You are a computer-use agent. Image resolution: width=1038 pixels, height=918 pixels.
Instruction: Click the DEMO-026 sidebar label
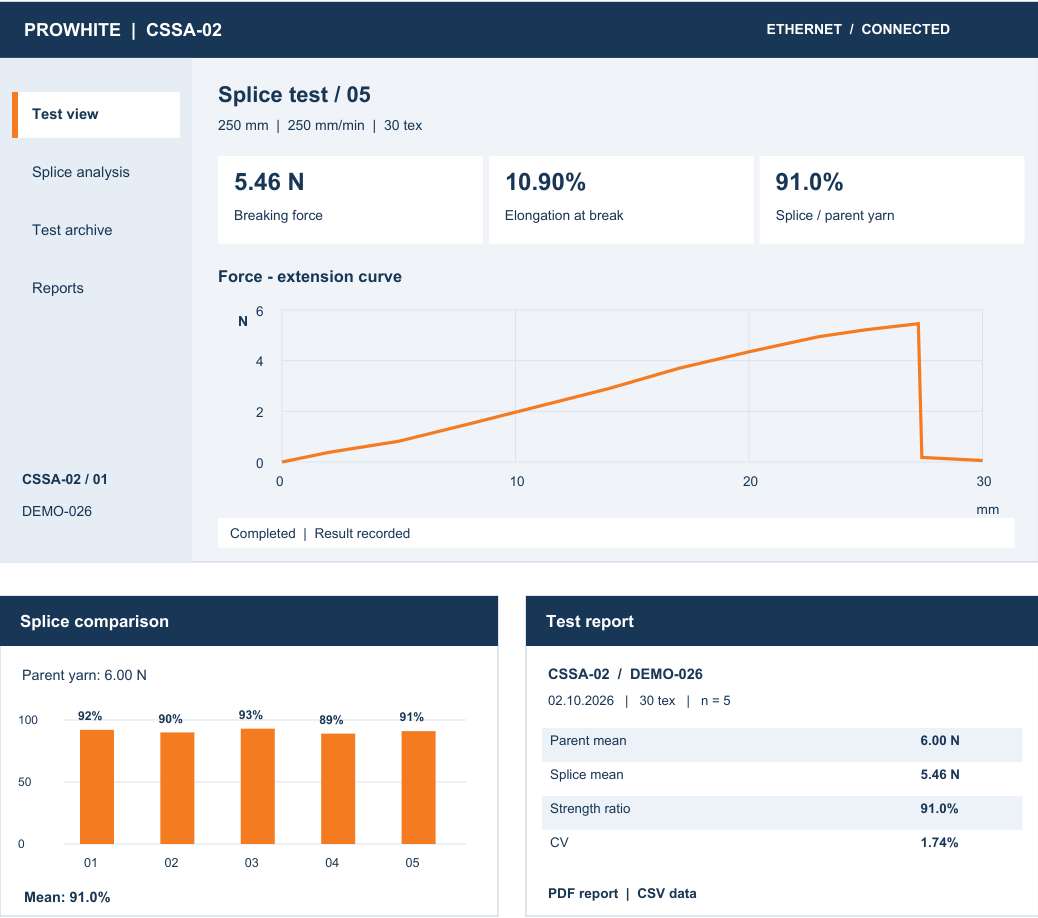click(57, 511)
